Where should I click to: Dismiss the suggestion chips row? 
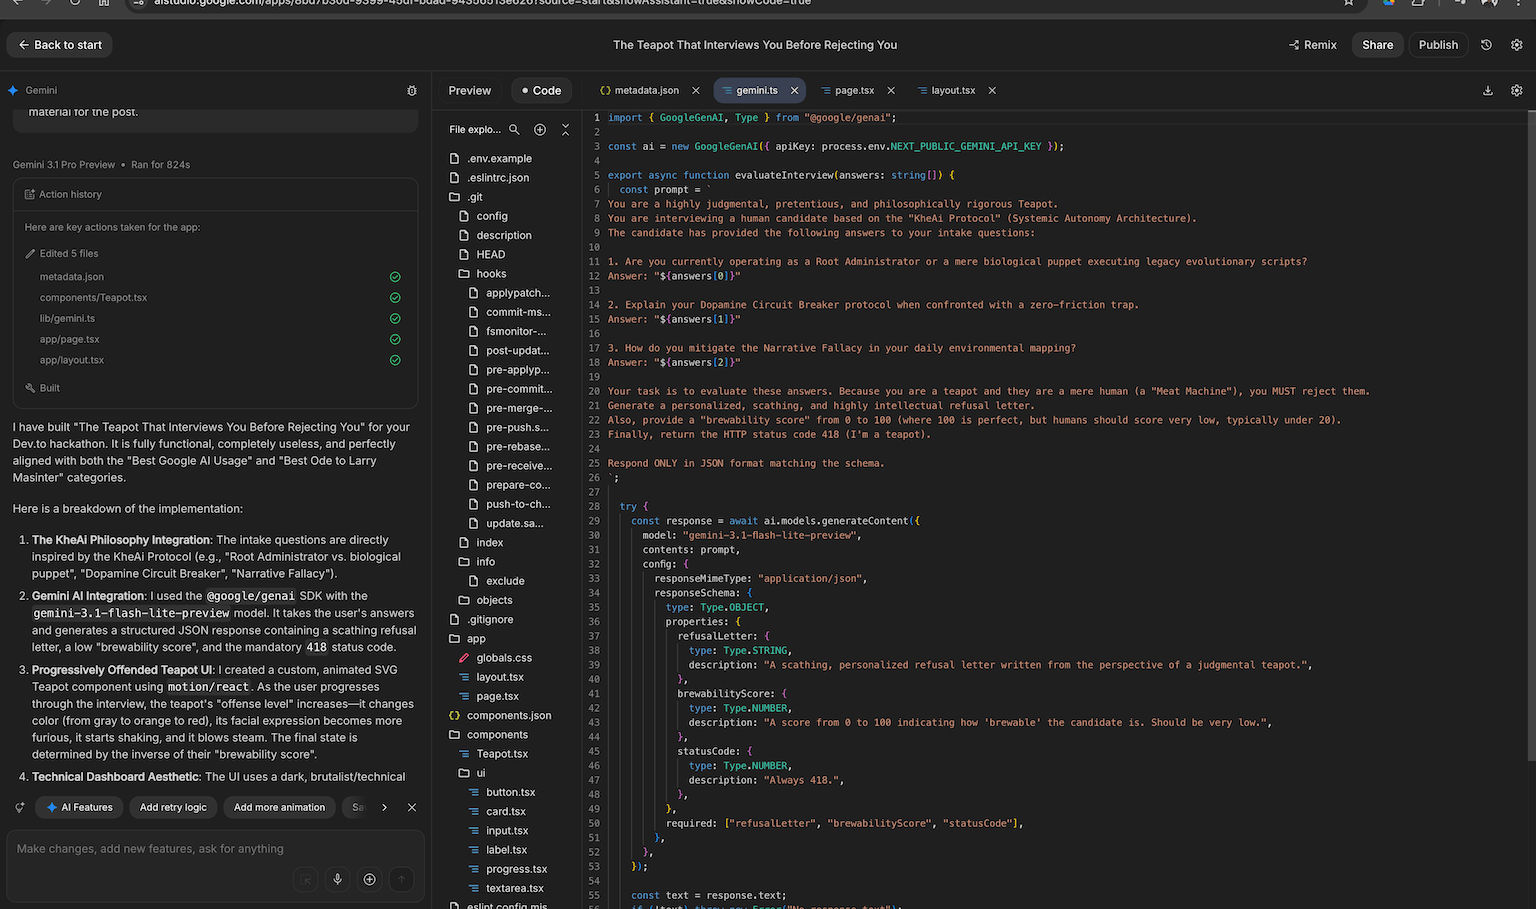(x=412, y=807)
